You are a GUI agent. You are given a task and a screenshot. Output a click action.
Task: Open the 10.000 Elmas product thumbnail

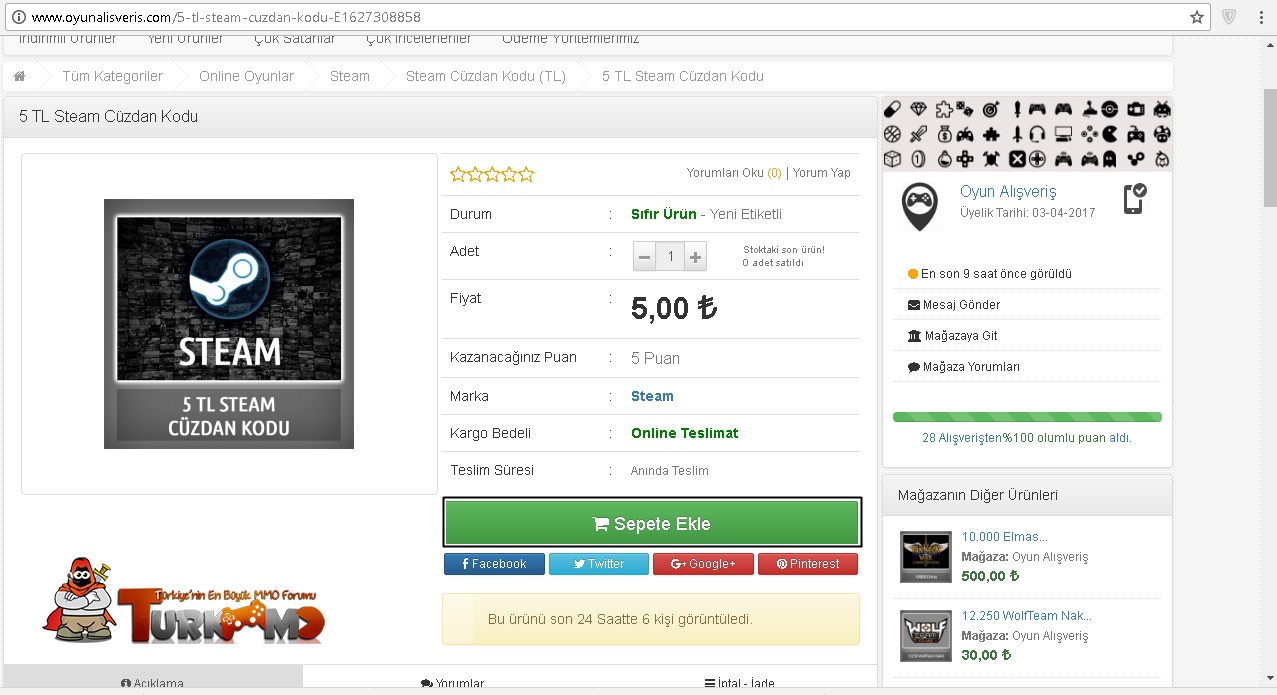point(926,557)
